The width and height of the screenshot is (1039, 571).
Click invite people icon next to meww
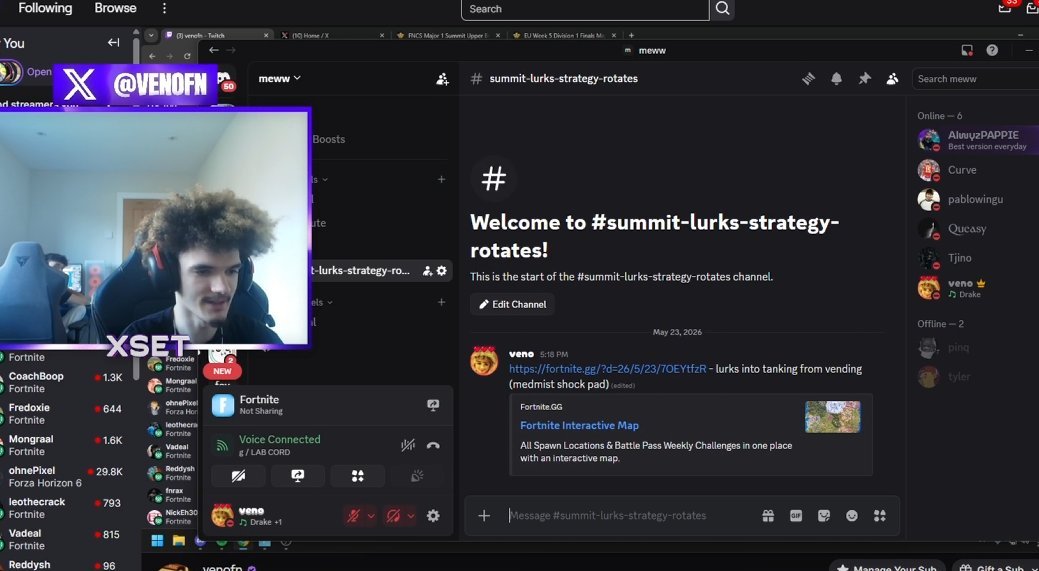(442, 79)
